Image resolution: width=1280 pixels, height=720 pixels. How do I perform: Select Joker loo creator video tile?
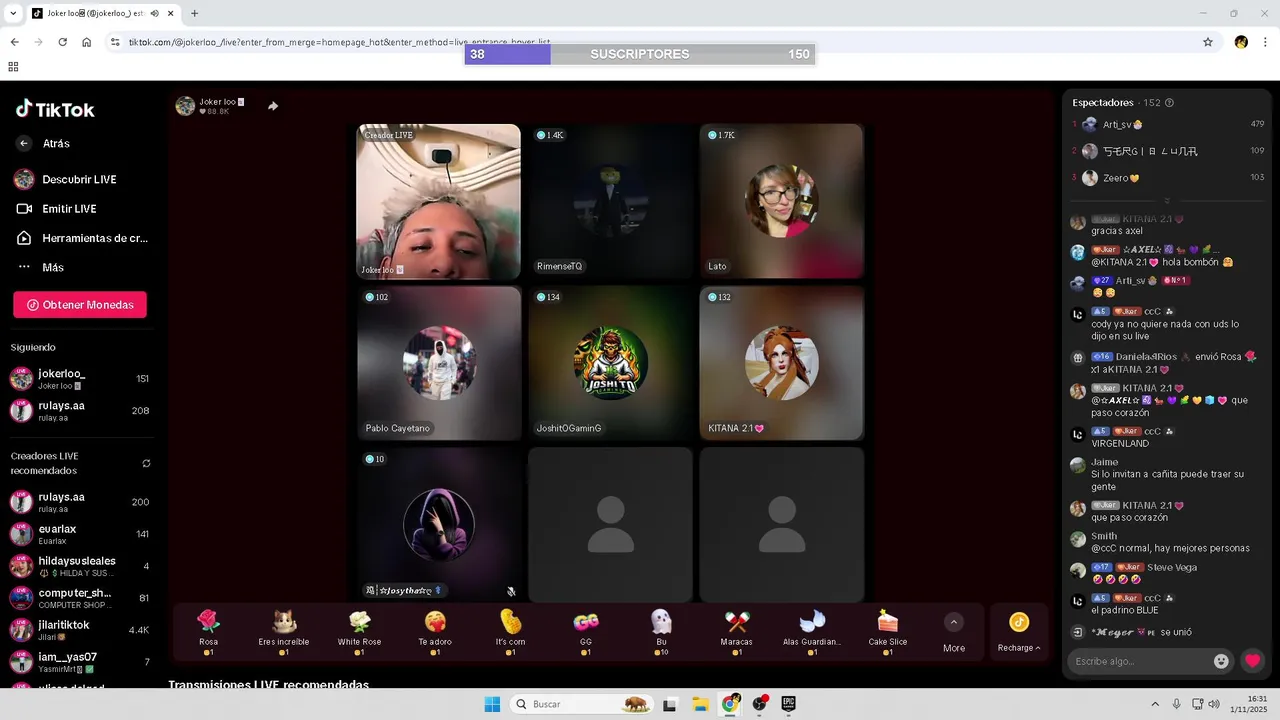coord(439,201)
